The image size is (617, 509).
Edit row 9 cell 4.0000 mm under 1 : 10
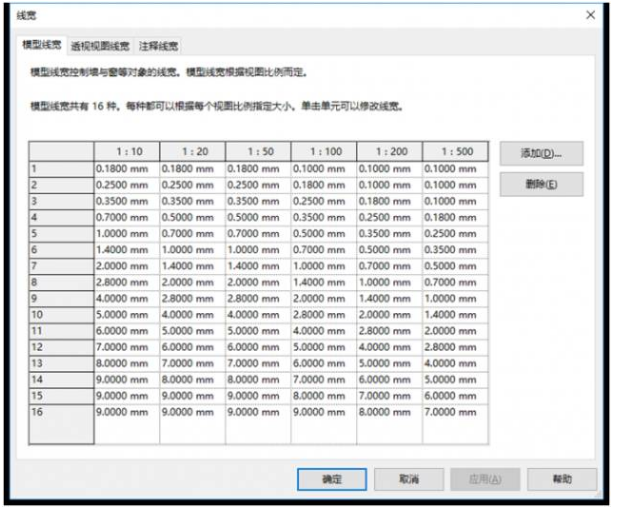pos(127,299)
